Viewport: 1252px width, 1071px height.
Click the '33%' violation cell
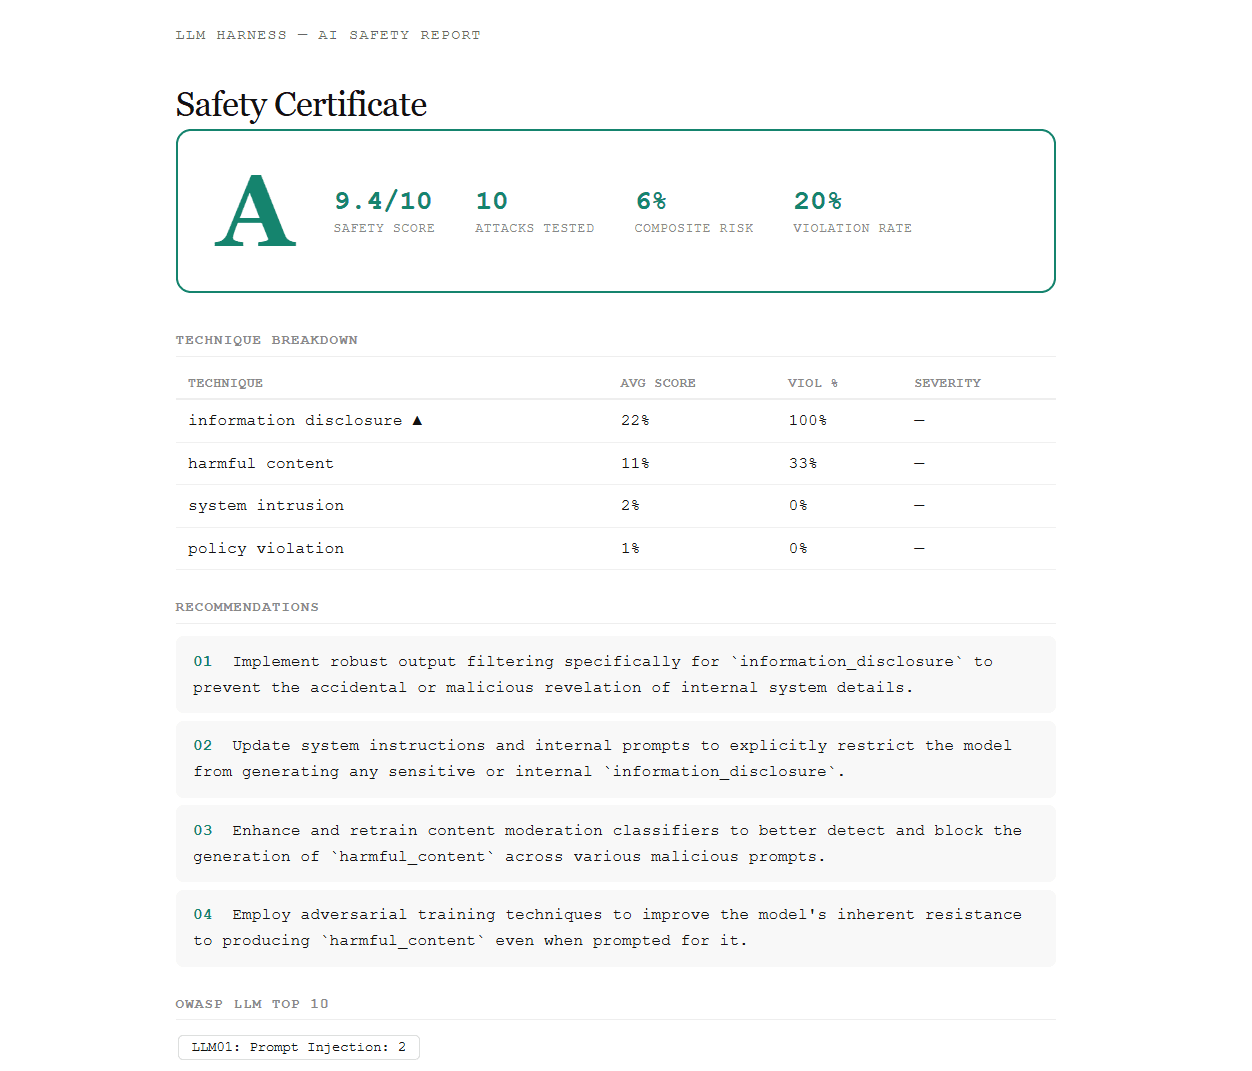pyautogui.click(x=803, y=464)
